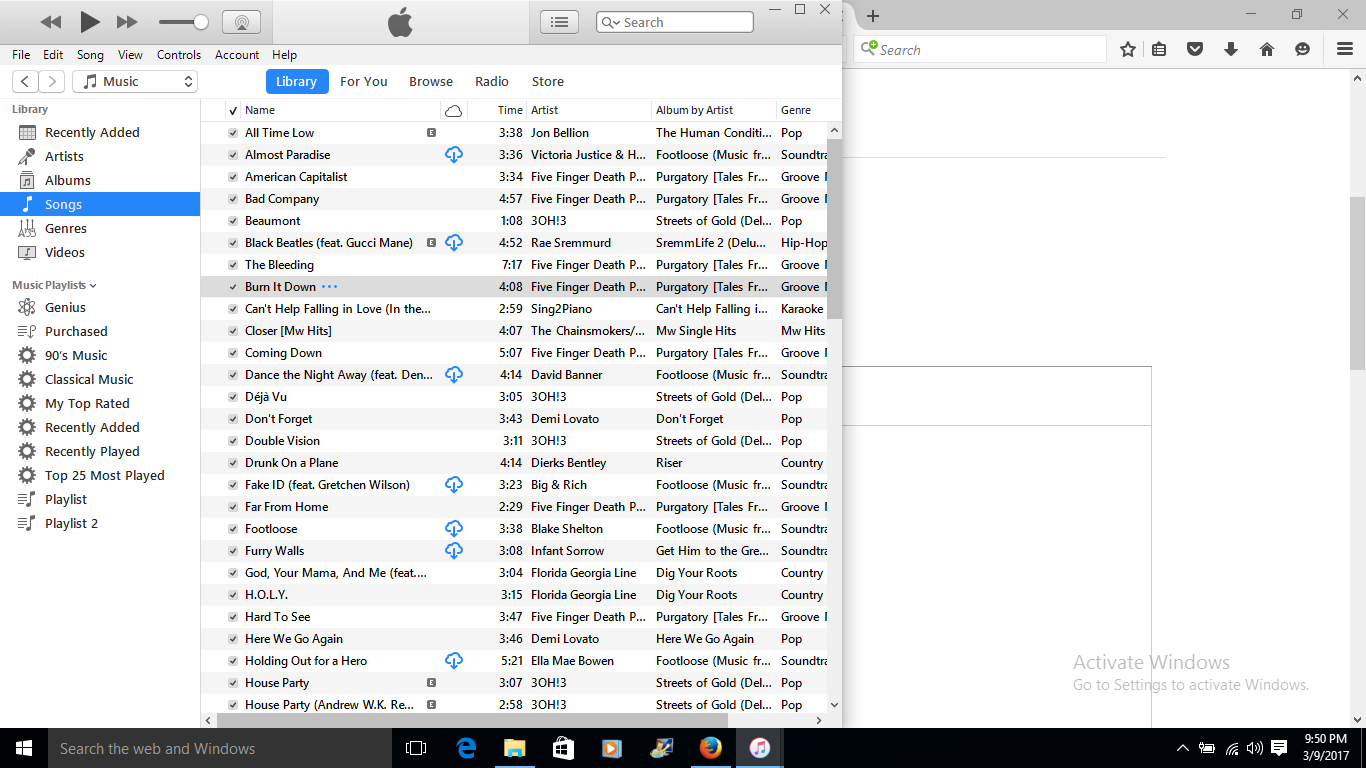Go back with the iTunes back arrow

26,82
